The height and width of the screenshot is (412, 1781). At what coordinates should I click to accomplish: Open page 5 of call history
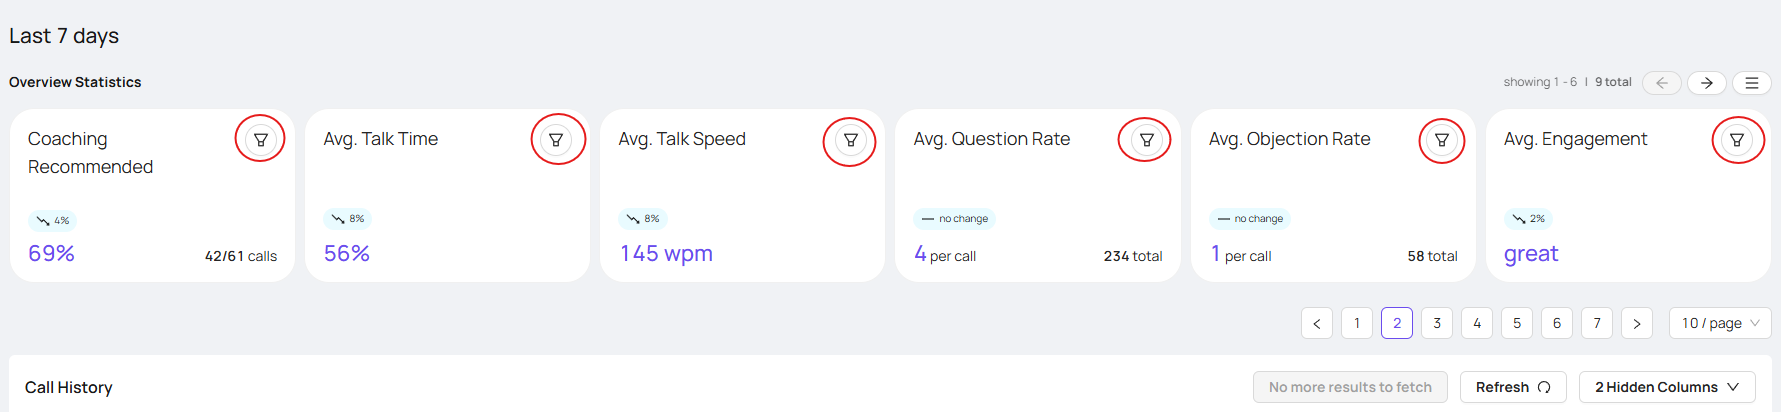[x=1517, y=323]
